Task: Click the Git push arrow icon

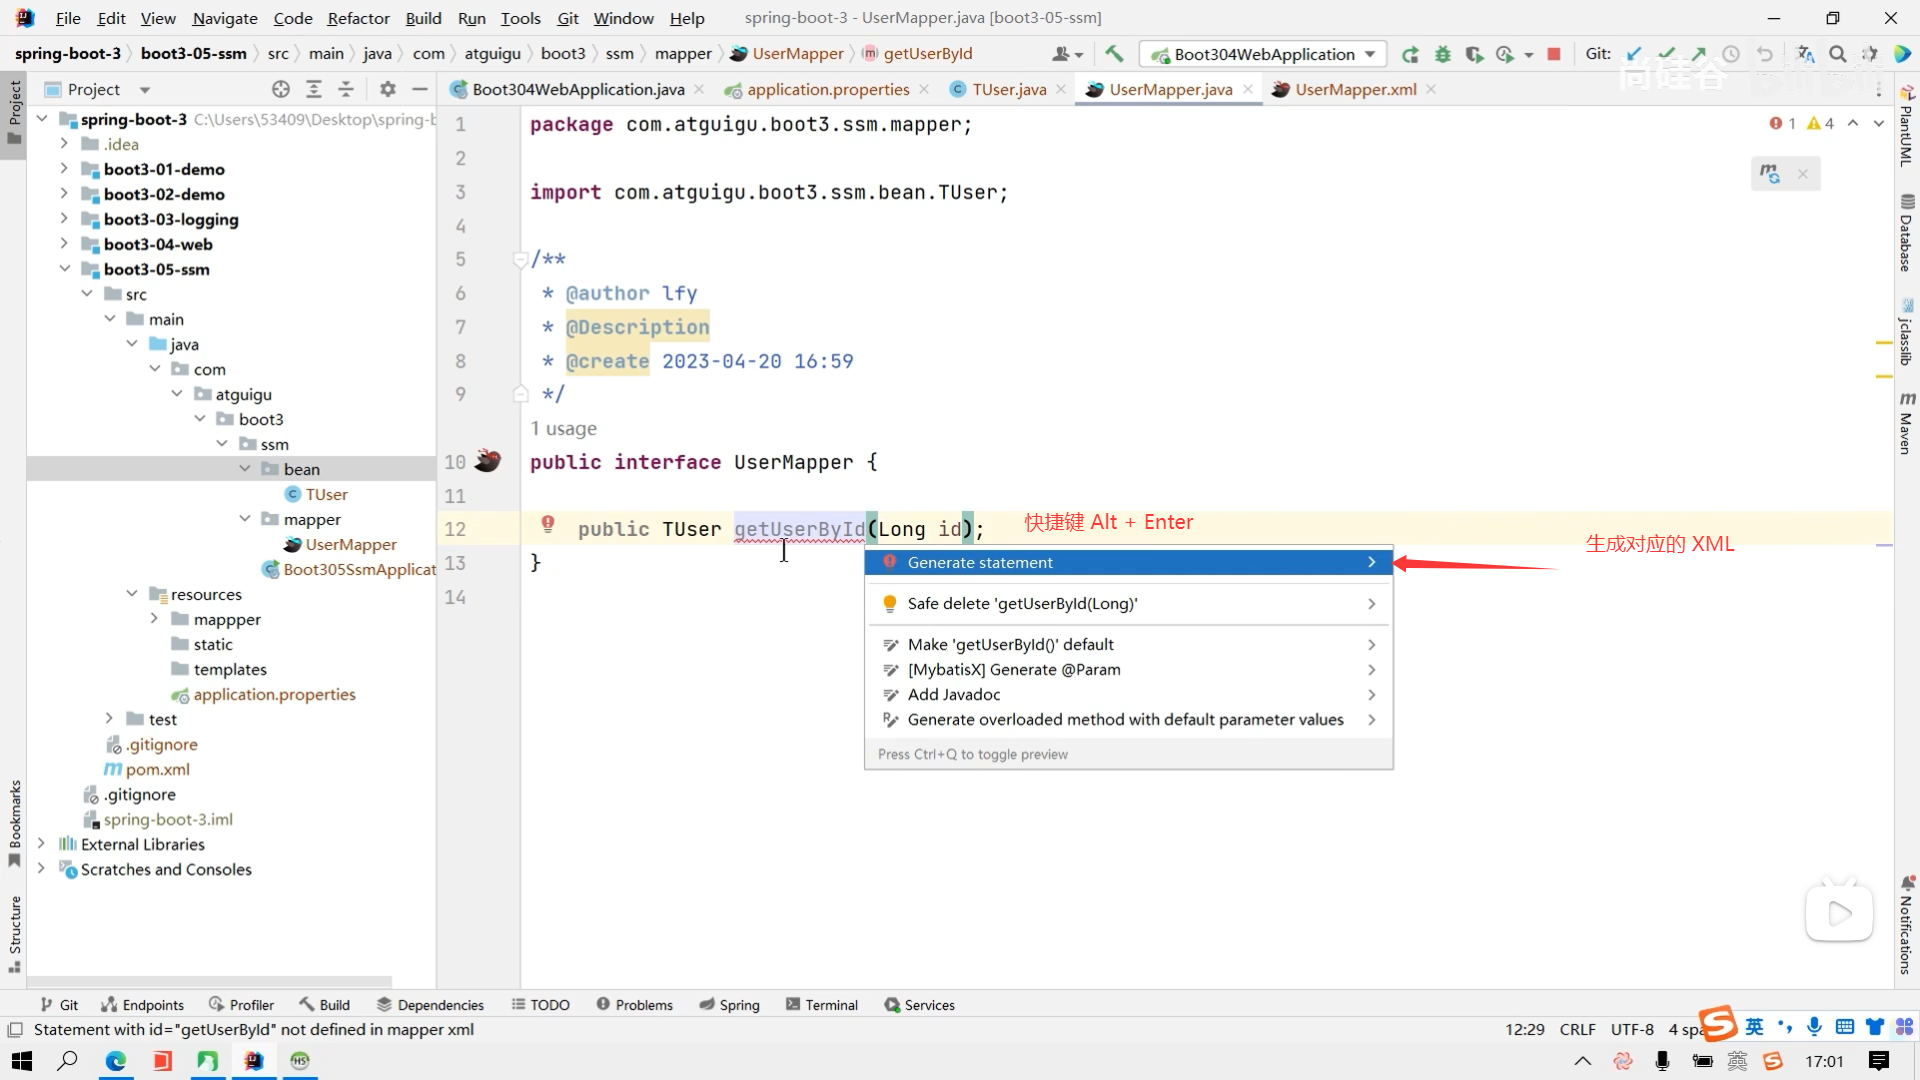Action: [1698, 54]
